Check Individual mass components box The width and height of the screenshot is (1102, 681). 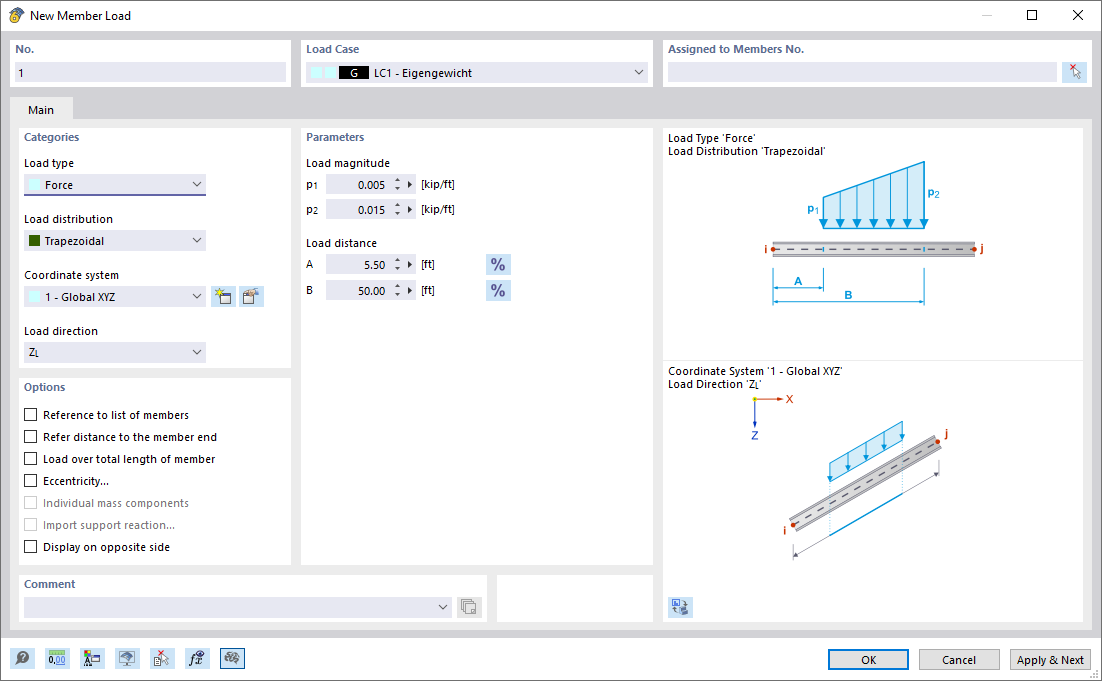pos(30,502)
